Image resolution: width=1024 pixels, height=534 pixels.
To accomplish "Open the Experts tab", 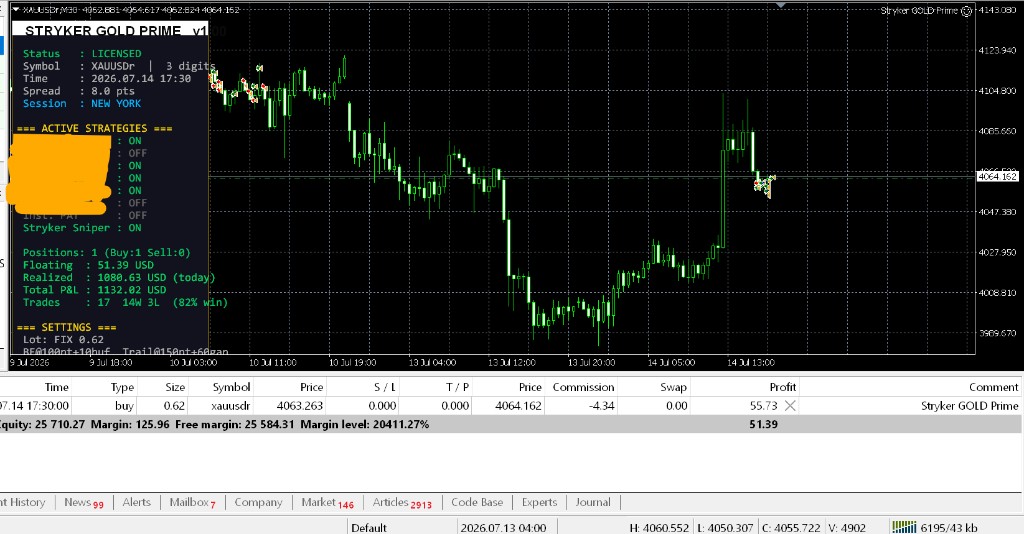I will tap(539, 502).
